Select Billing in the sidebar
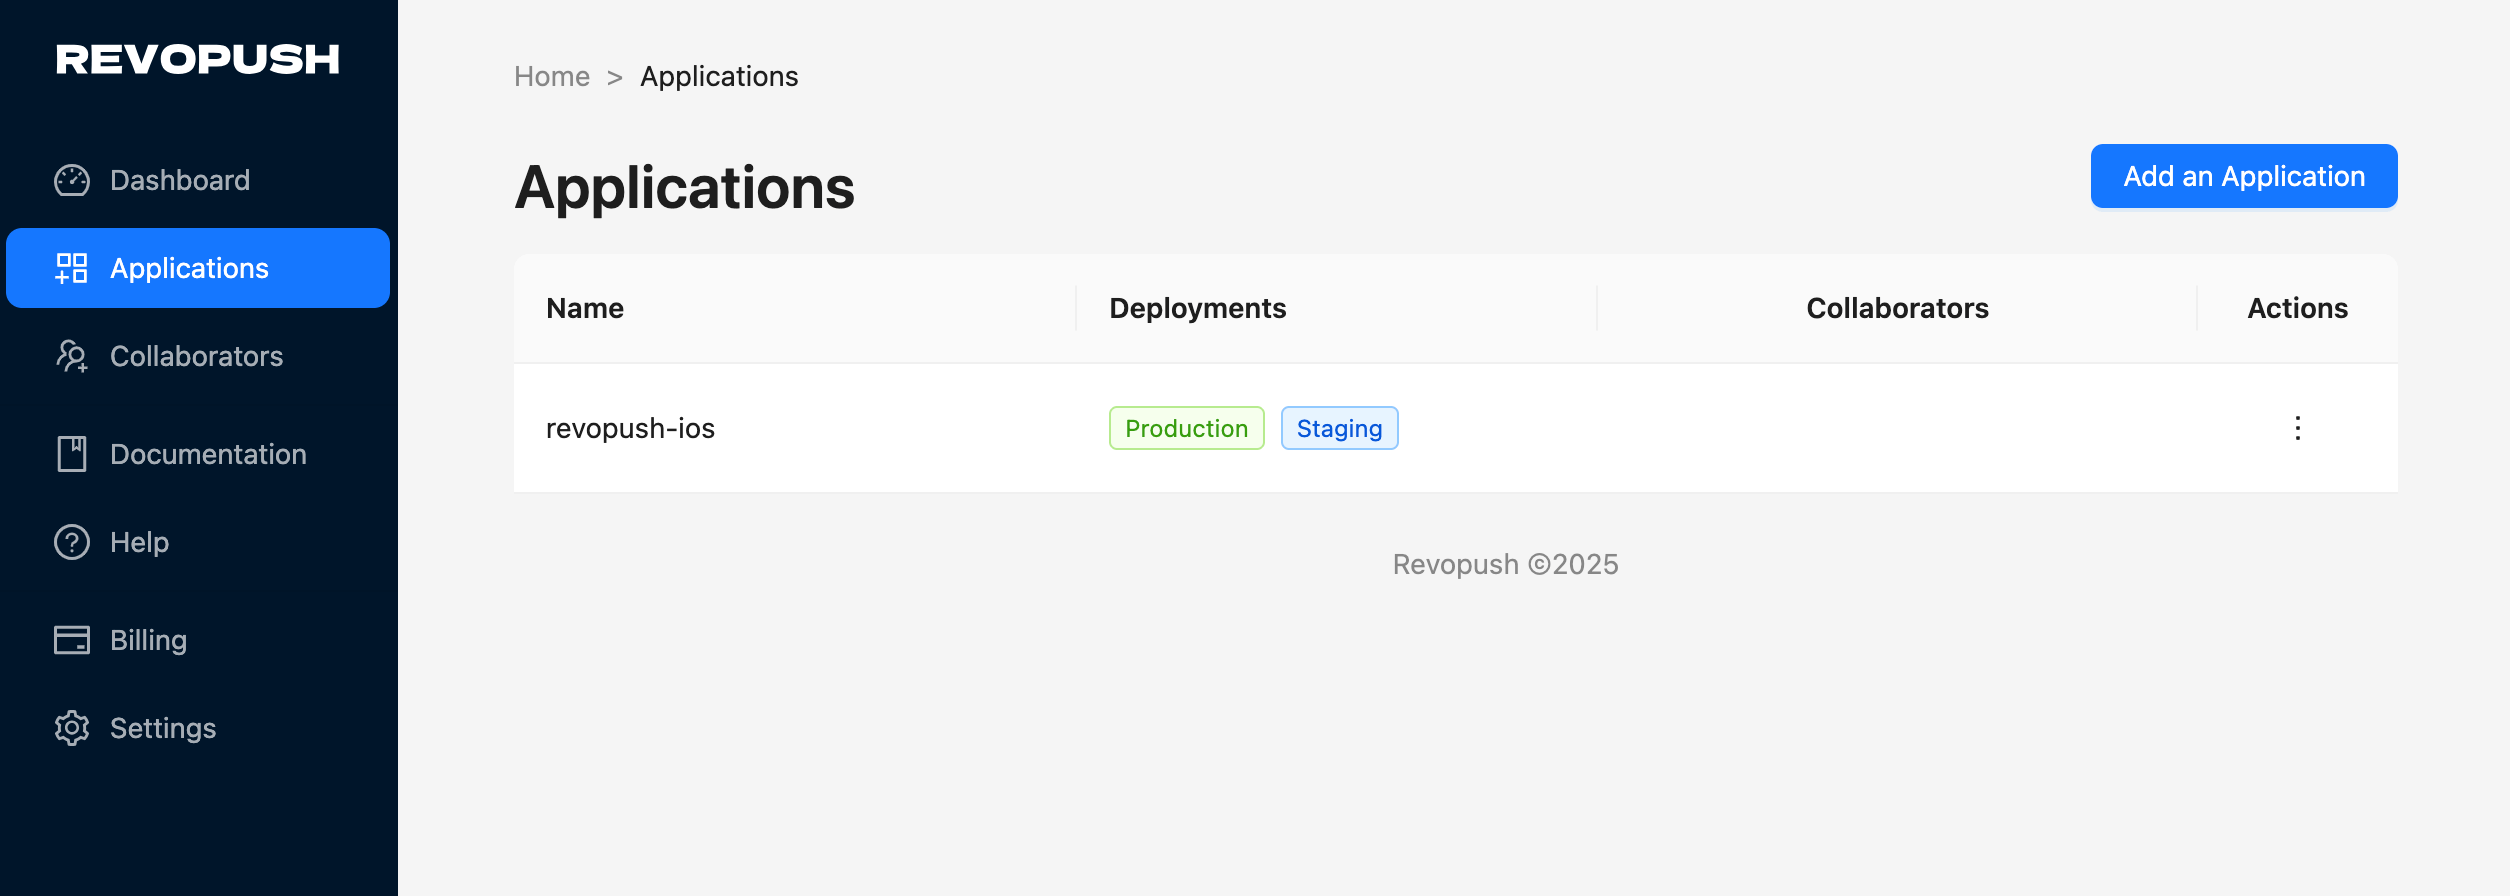This screenshot has height=896, width=2510. coord(148,640)
